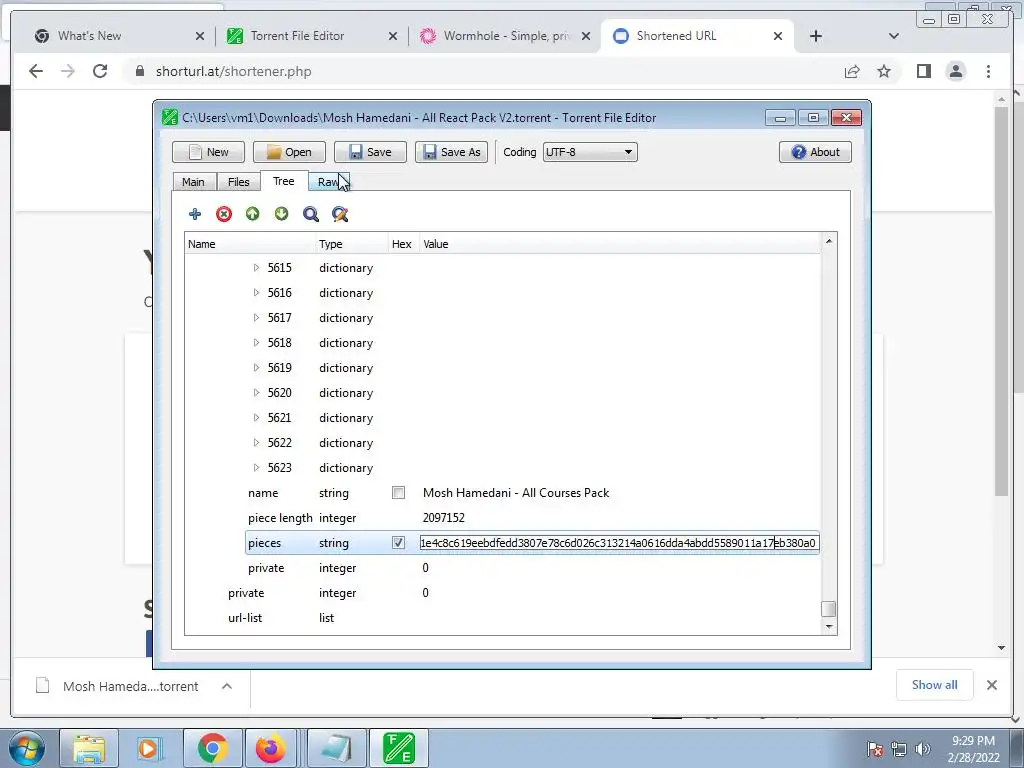This screenshot has height=768, width=1024.
Task: Close the Torrent File Editor browser tab
Action: [392, 37]
